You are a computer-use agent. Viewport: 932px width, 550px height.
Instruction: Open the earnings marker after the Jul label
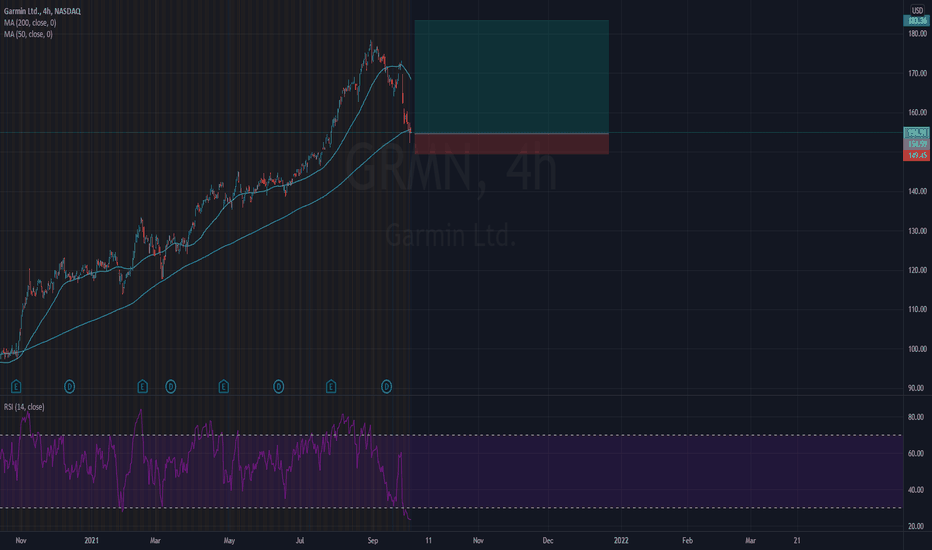tap(331, 387)
